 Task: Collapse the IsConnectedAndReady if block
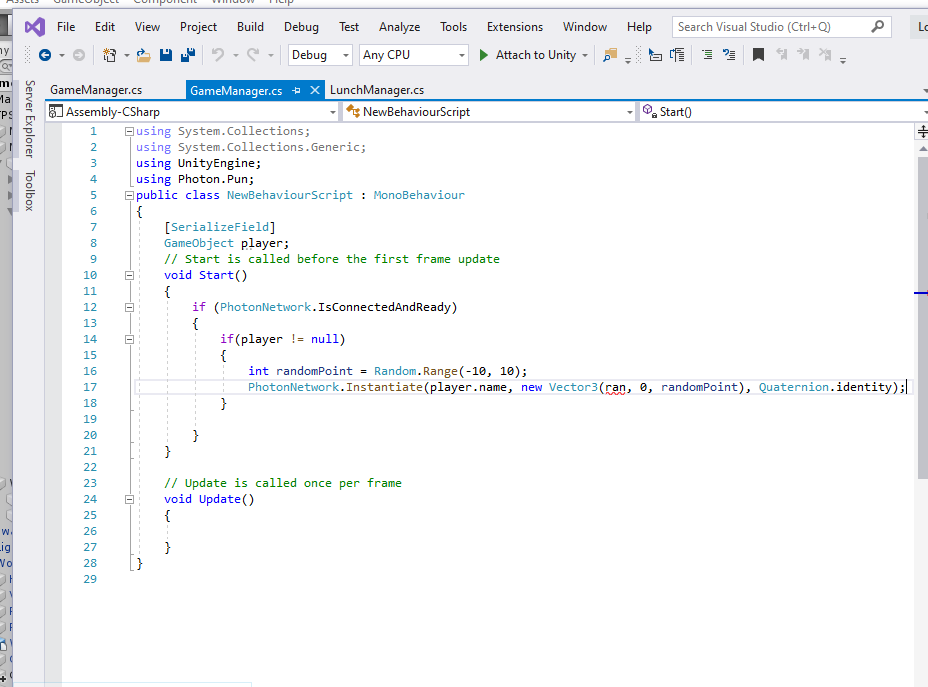129,307
